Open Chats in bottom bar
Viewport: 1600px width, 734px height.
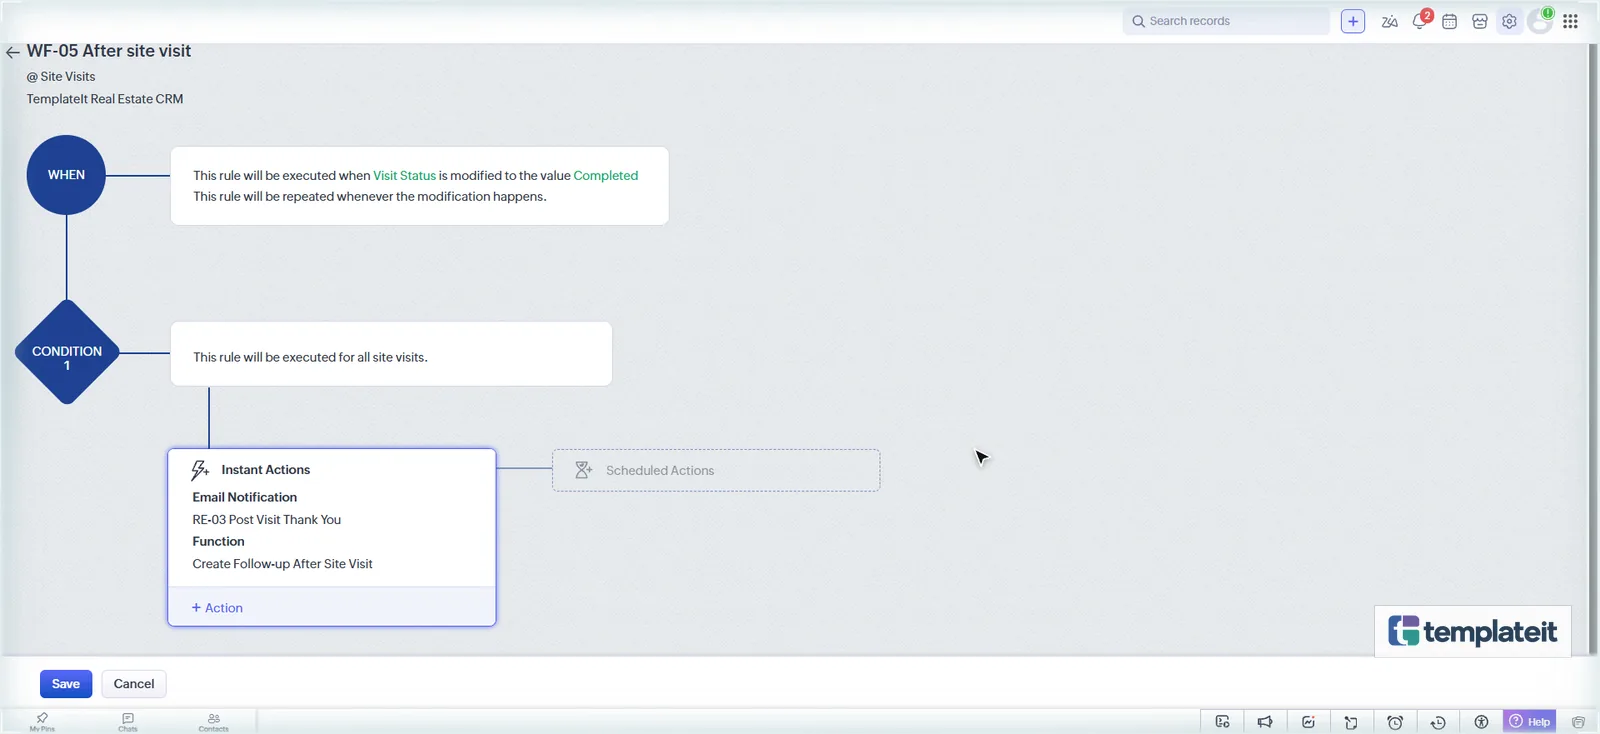coord(128,721)
